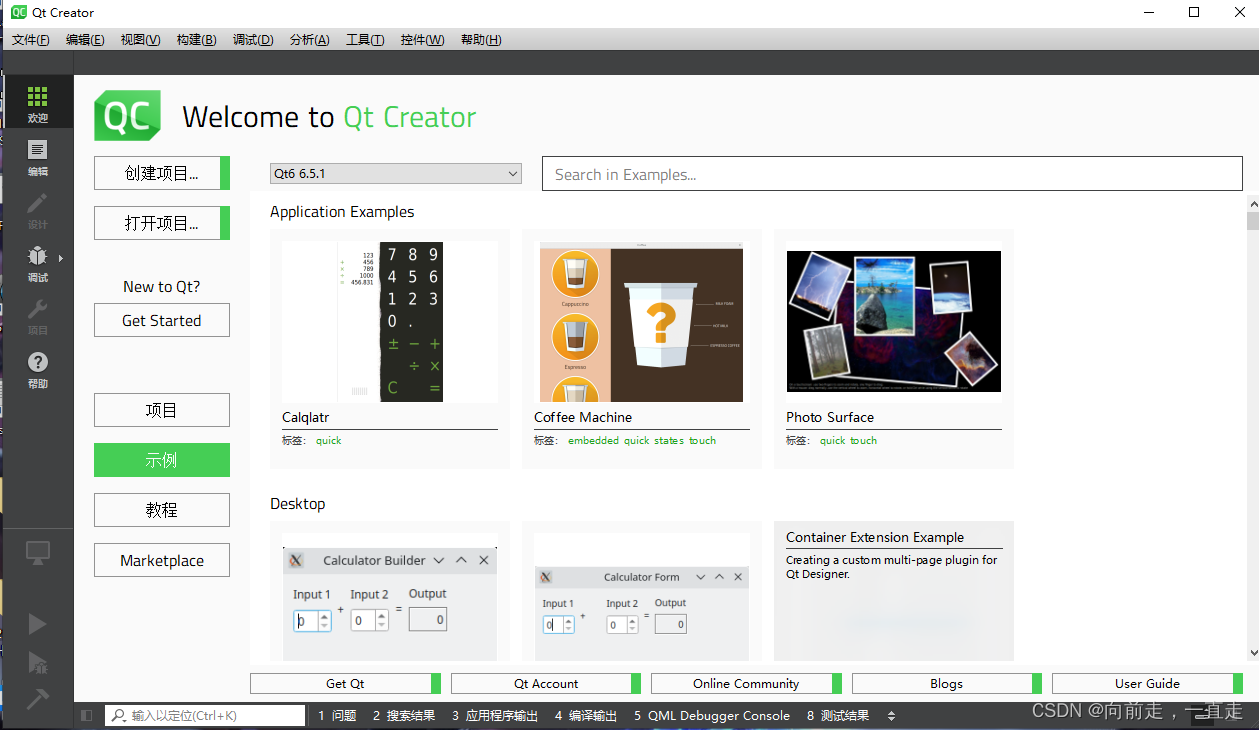Open the Blogs link
Viewport: 1259px width, 730px height.
coord(946,683)
